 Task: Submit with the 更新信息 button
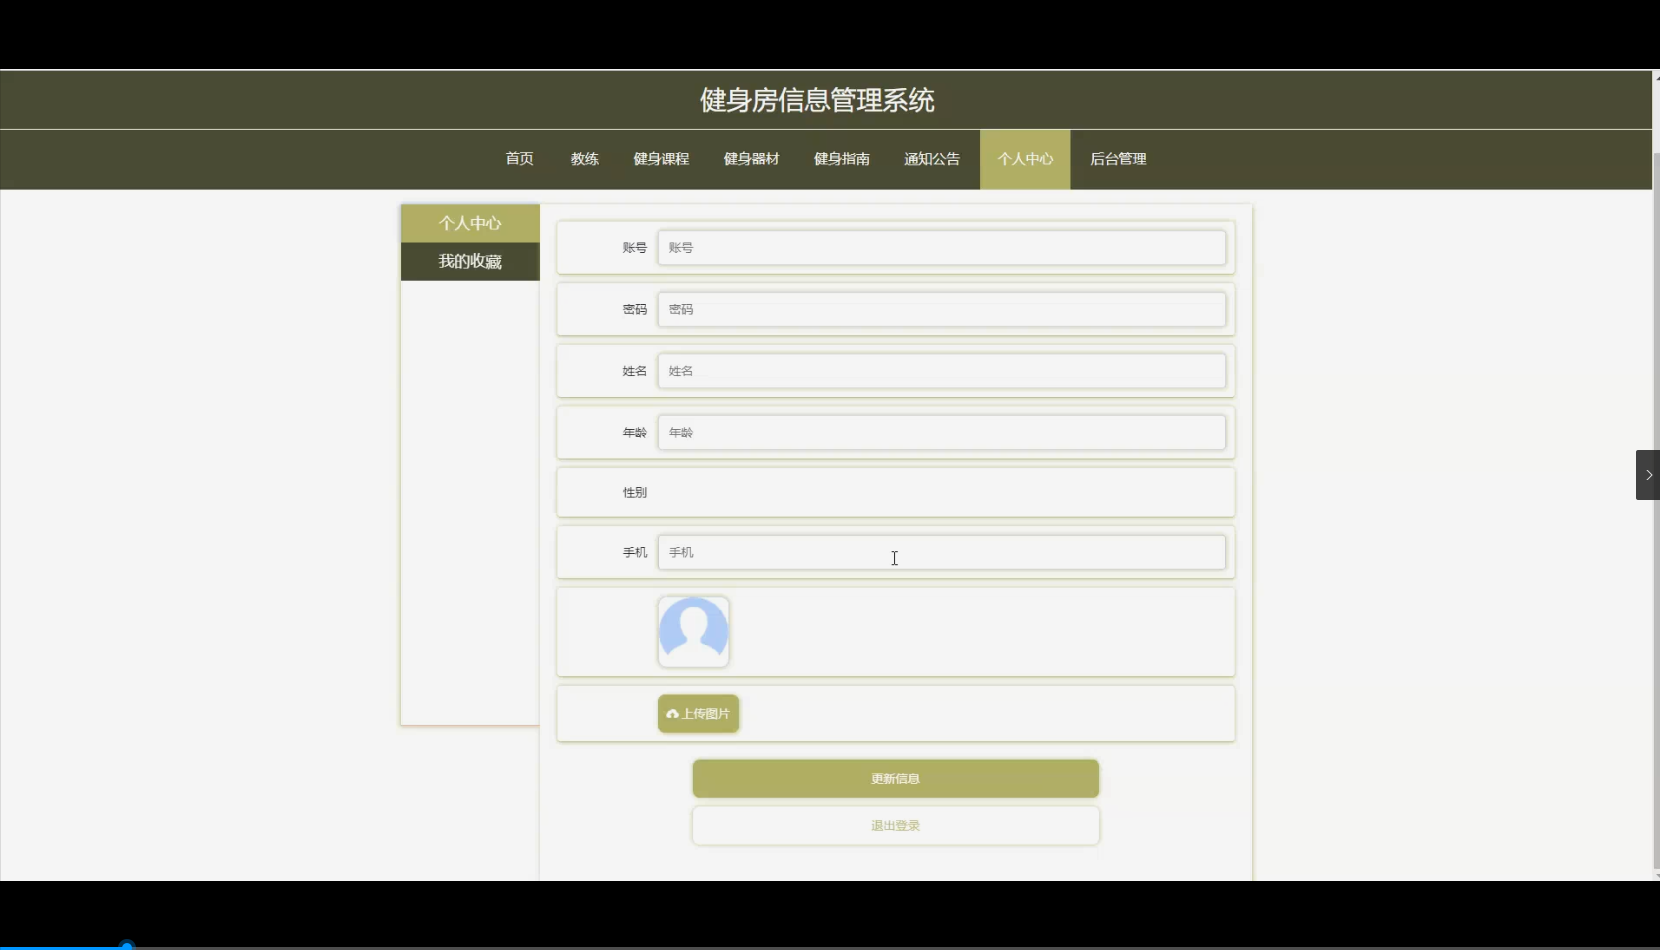[x=895, y=778]
